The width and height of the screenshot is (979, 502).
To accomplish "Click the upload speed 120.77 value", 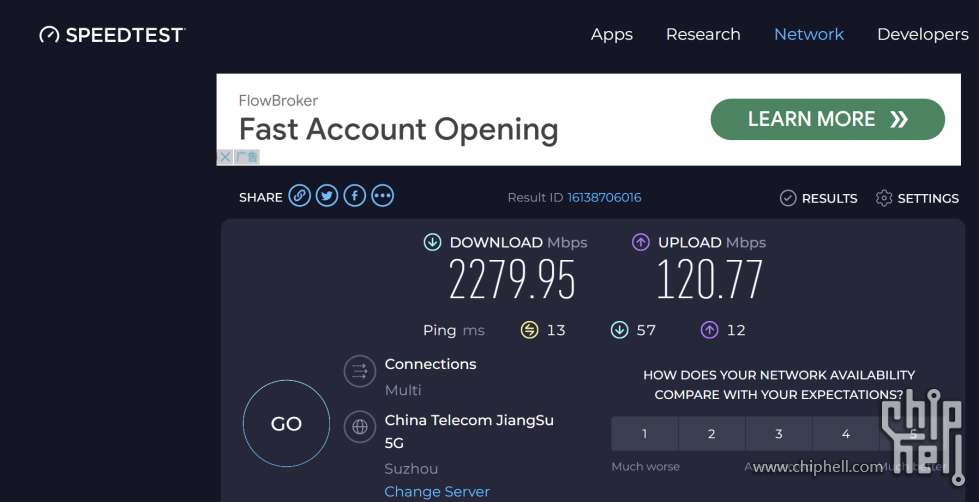I will pyautogui.click(x=710, y=279).
